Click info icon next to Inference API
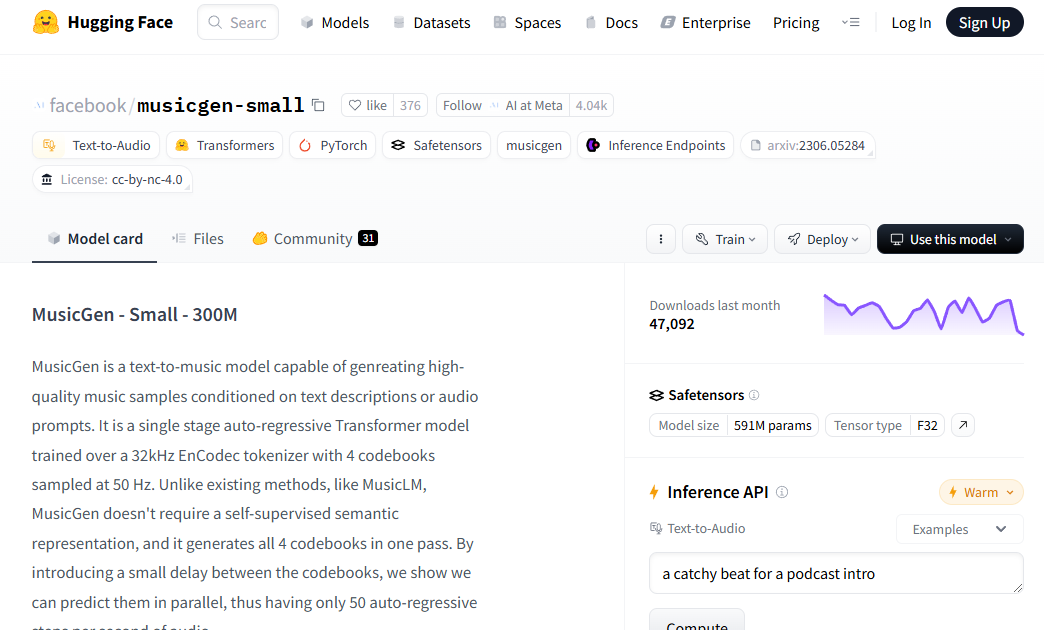Viewport: 1044px width, 630px height. (782, 492)
